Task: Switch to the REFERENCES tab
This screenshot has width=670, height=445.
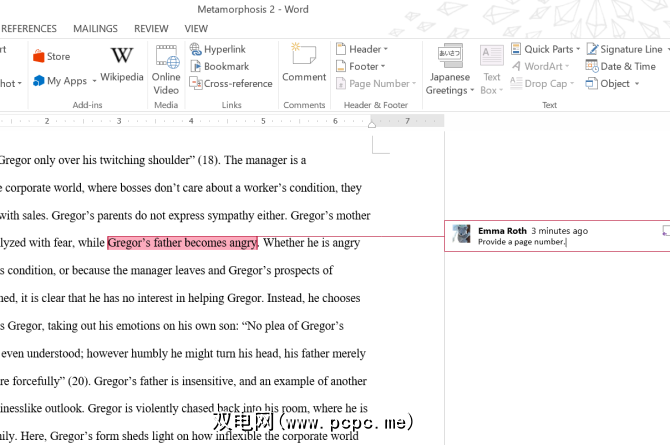Action: coord(29,29)
